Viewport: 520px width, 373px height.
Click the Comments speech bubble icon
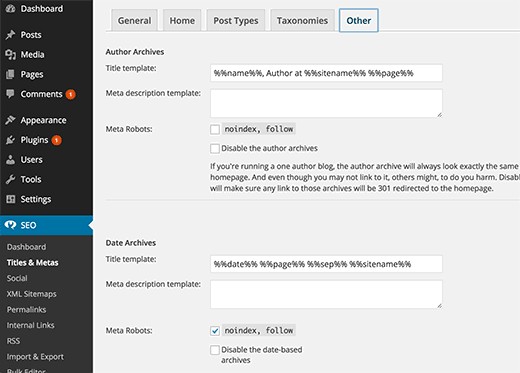(x=10, y=94)
